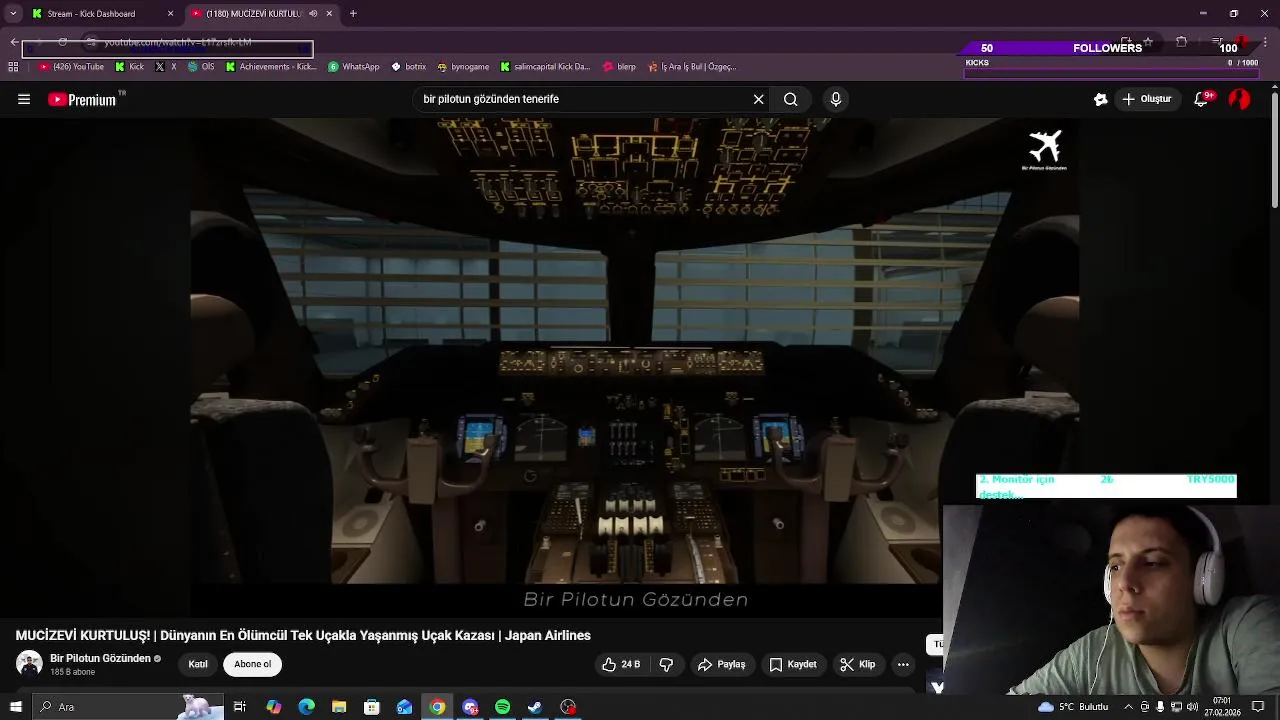Go to YouTube Premium home logo
The image size is (1280, 720).
pos(86,99)
